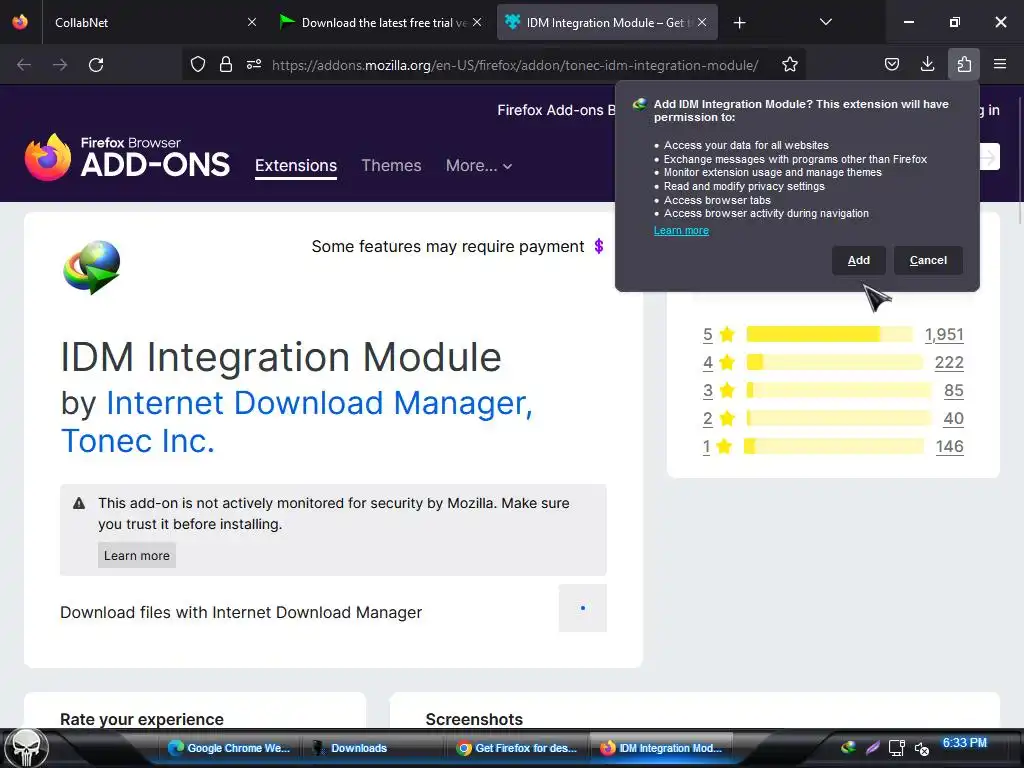Image resolution: width=1024 pixels, height=768 pixels.
Task: Go back with the back arrow
Action: 24,65
